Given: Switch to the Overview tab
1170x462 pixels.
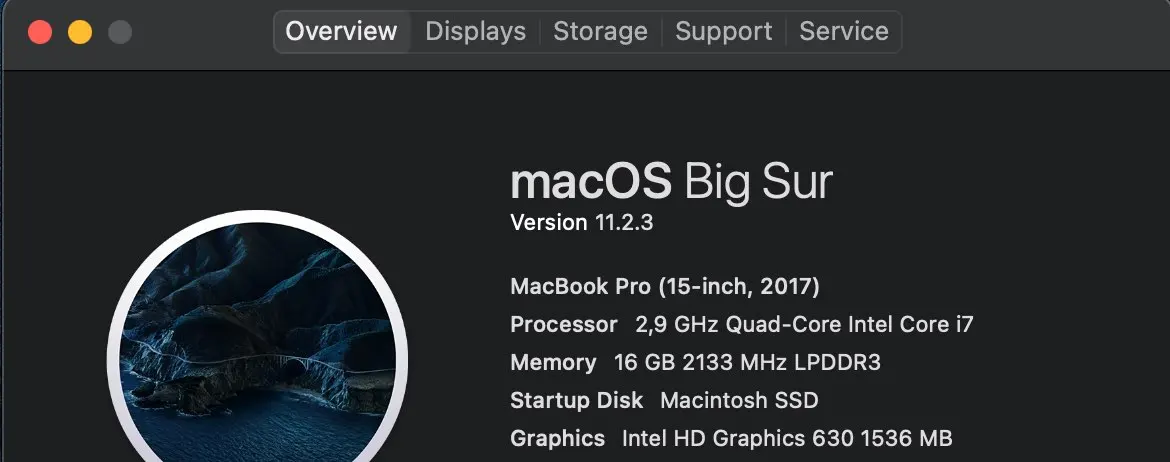Looking at the screenshot, I should tap(341, 32).
